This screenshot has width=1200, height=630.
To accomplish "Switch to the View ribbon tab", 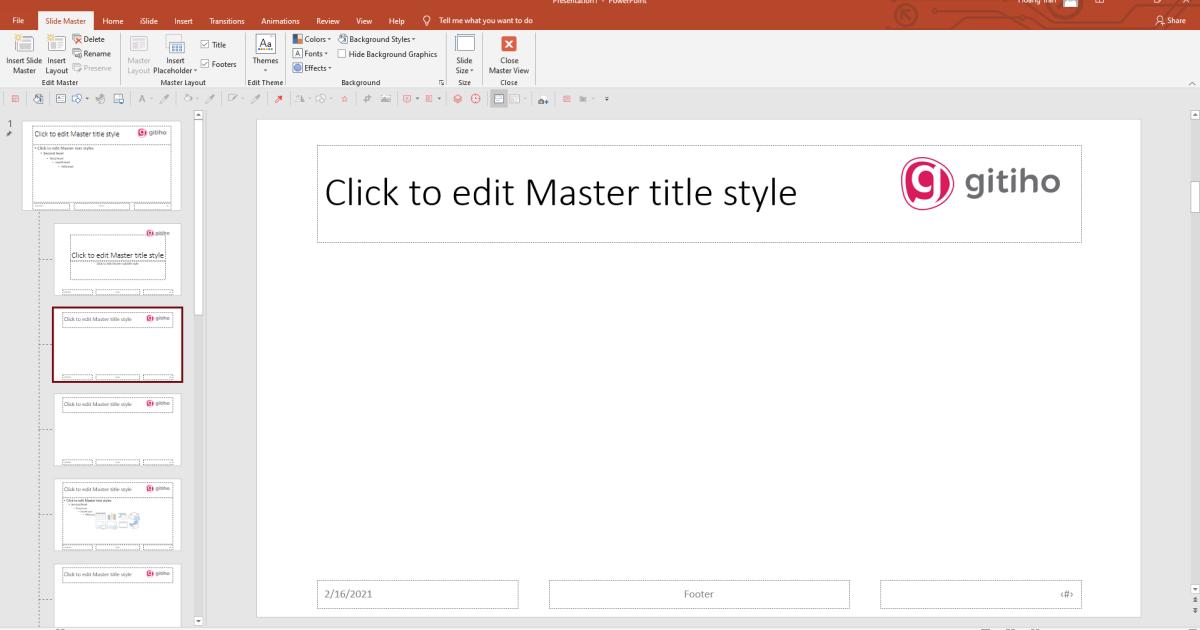I will pyautogui.click(x=363, y=20).
